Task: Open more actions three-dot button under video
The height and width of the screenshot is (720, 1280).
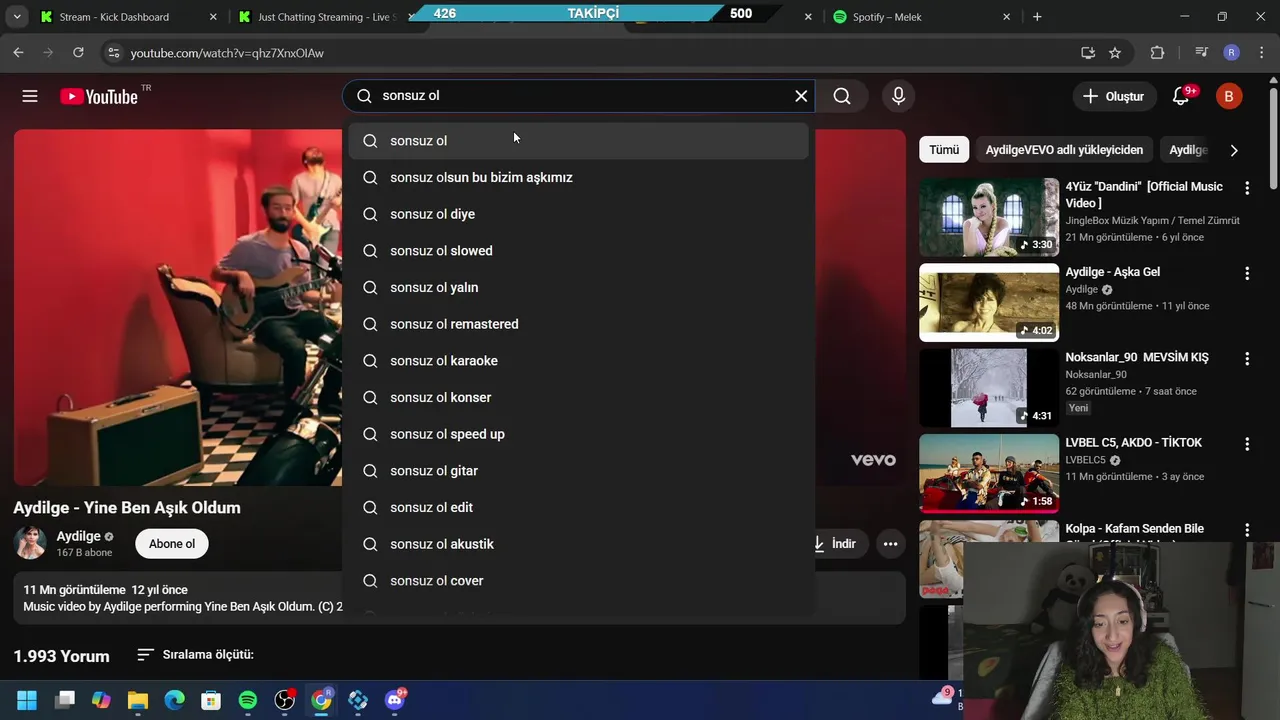Action: tap(890, 544)
